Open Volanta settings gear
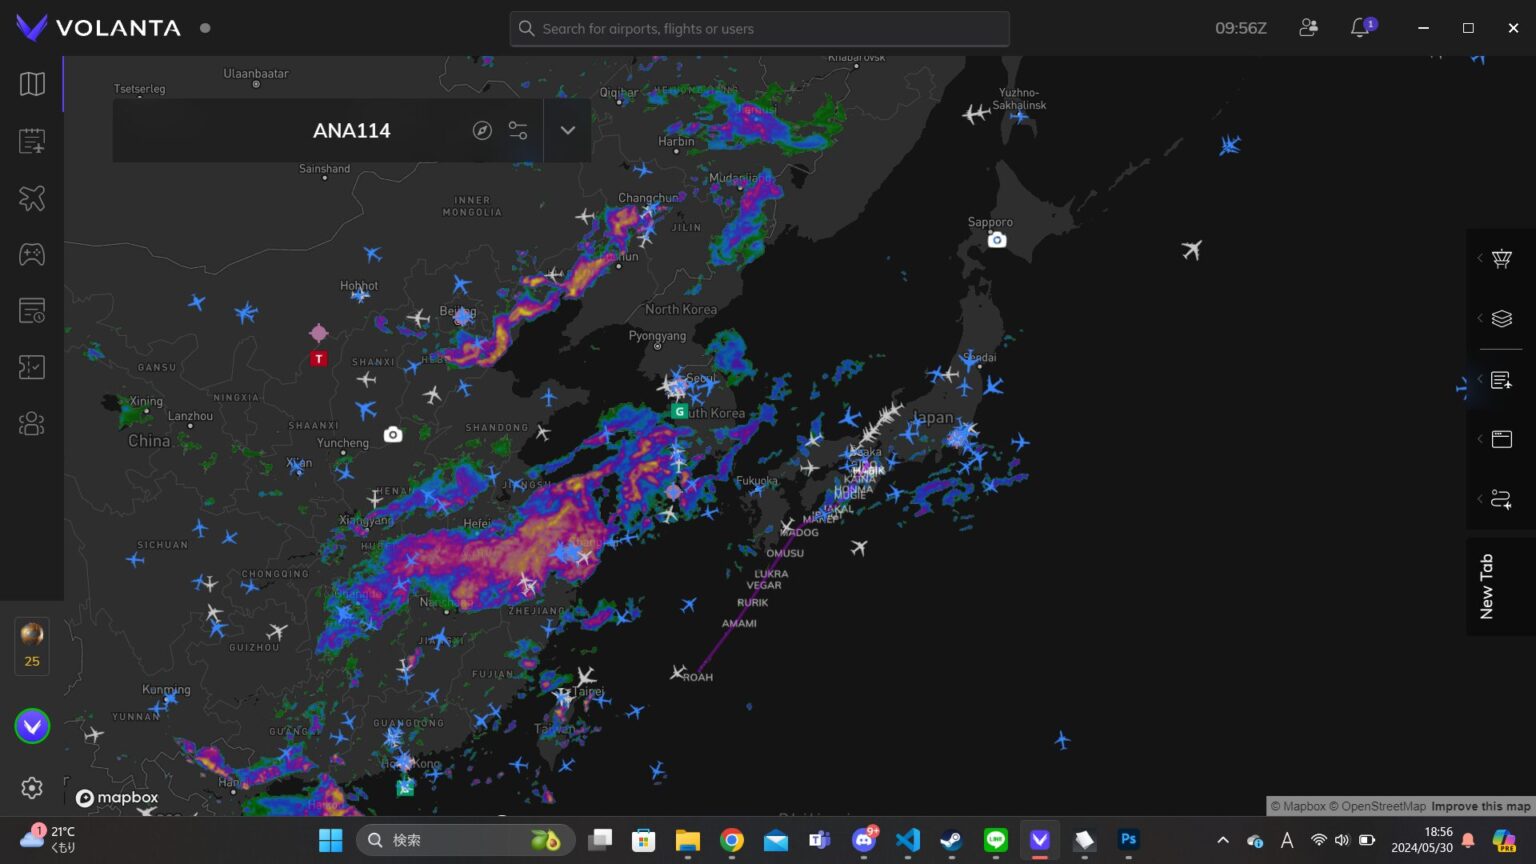 coord(32,788)
